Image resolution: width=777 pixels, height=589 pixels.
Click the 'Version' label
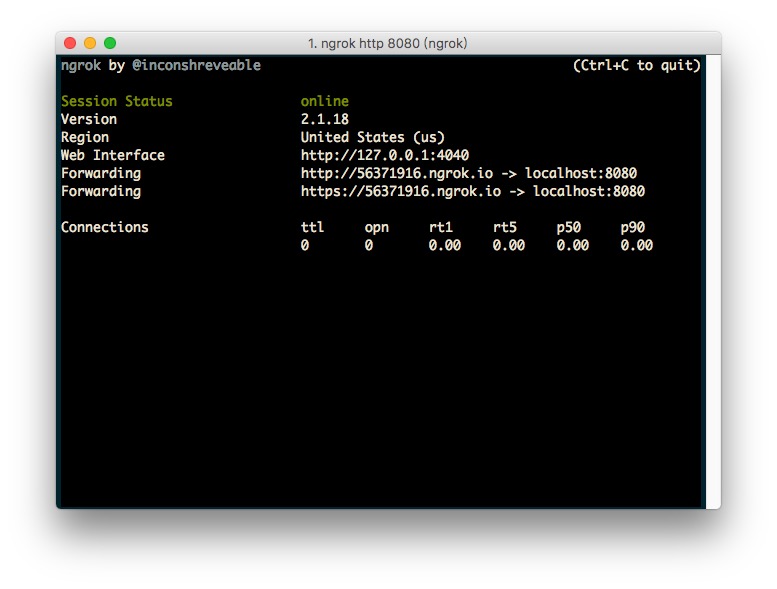(89, 119)
